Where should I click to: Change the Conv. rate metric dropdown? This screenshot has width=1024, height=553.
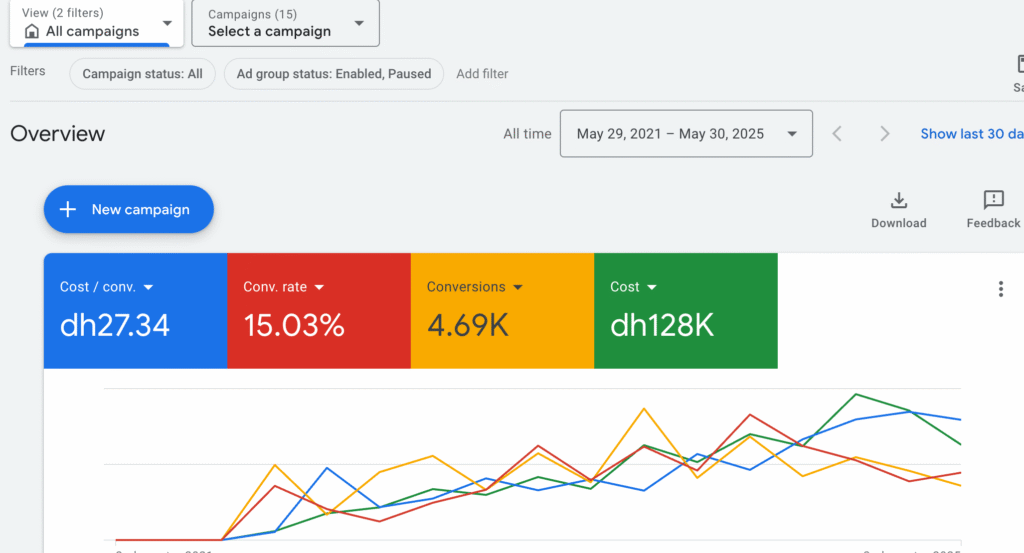pyautogui.click(x=319, y=287)
